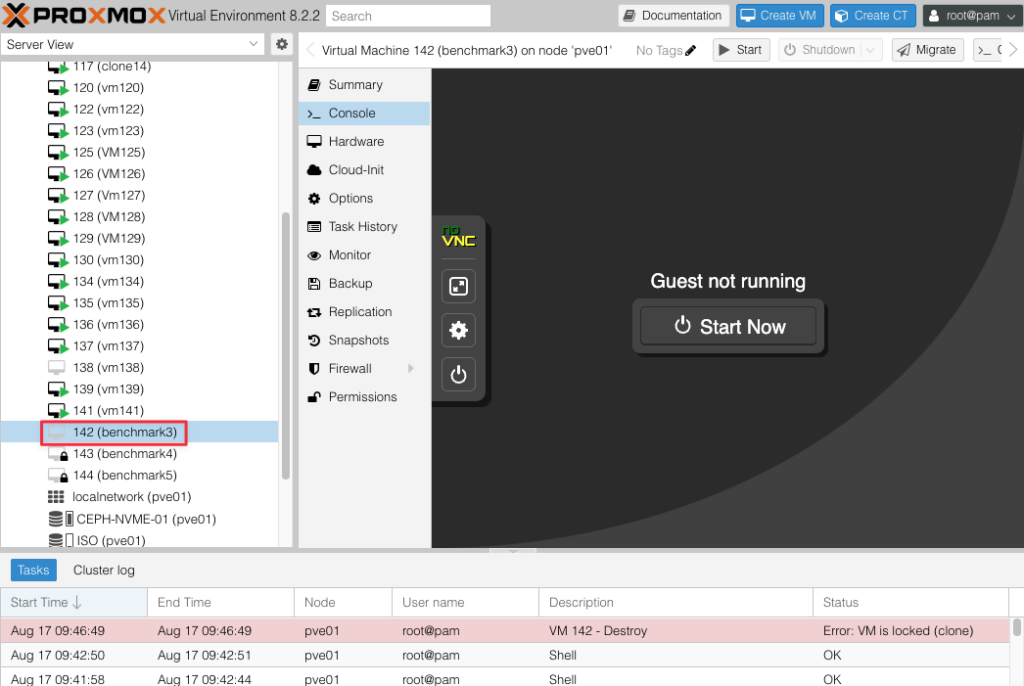Viewport: 1024px width, 686px height.
Task: Open VM Options panel
Action: (x=364, y=199)
